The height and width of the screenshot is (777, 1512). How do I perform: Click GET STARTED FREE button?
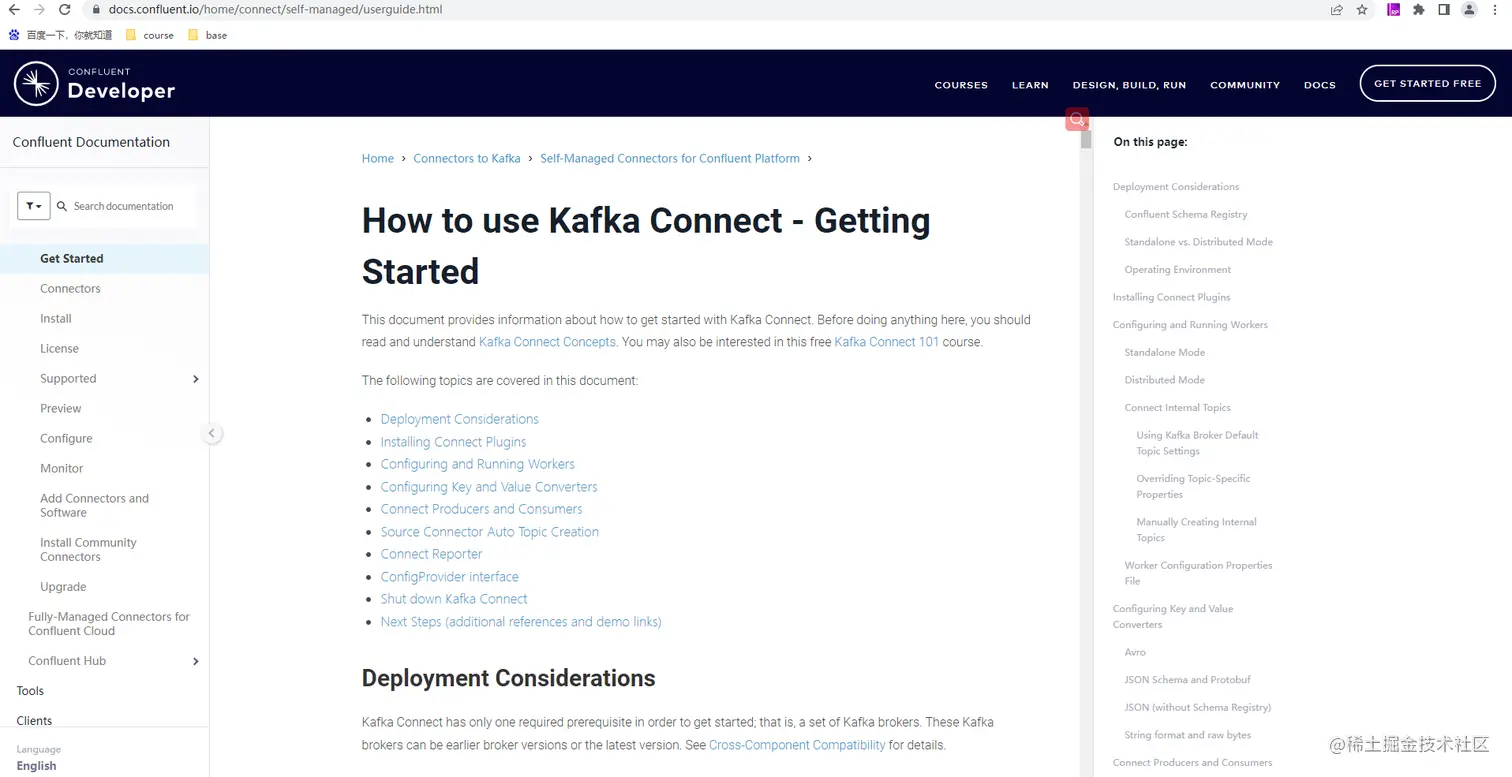click(1427, 83)
